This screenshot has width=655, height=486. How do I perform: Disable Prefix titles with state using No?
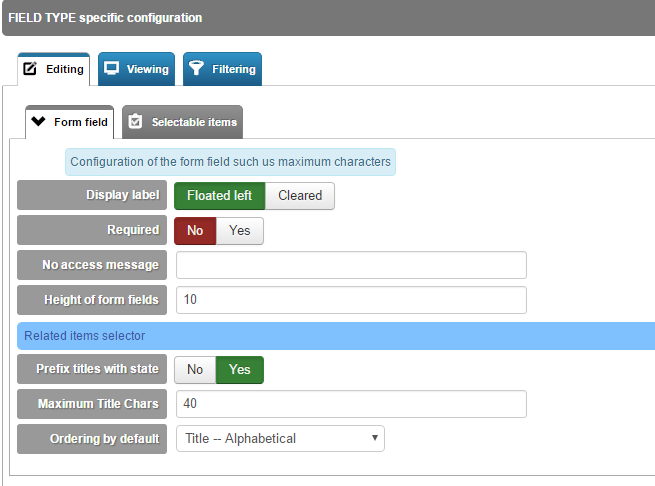pos(195,370)
